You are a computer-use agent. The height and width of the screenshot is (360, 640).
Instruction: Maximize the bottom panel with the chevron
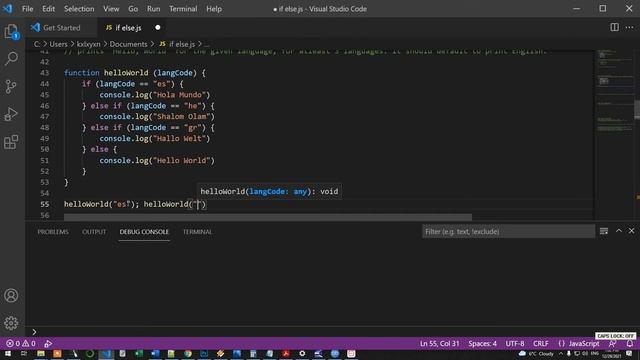[x=619, y=231]
